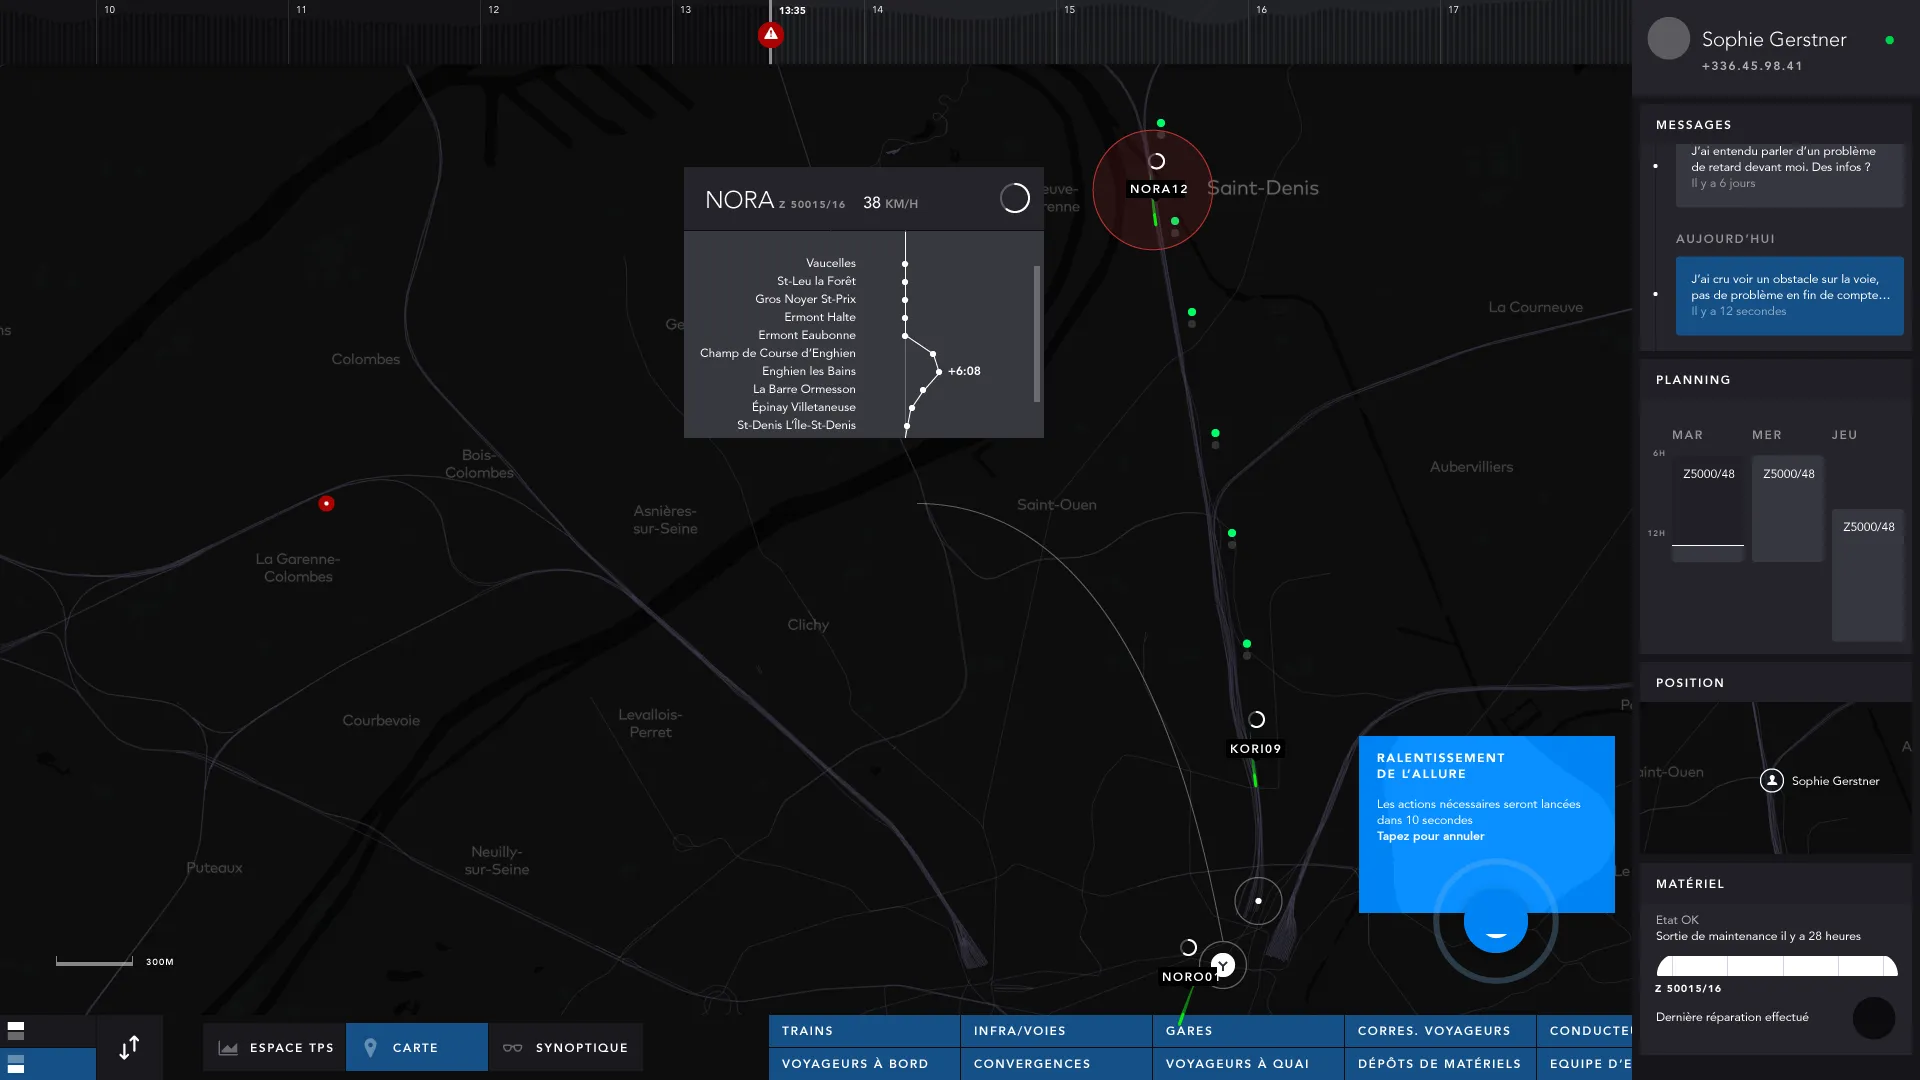Select the KORI09 train marker
1920x1080 pixels.
[1255, 748]
